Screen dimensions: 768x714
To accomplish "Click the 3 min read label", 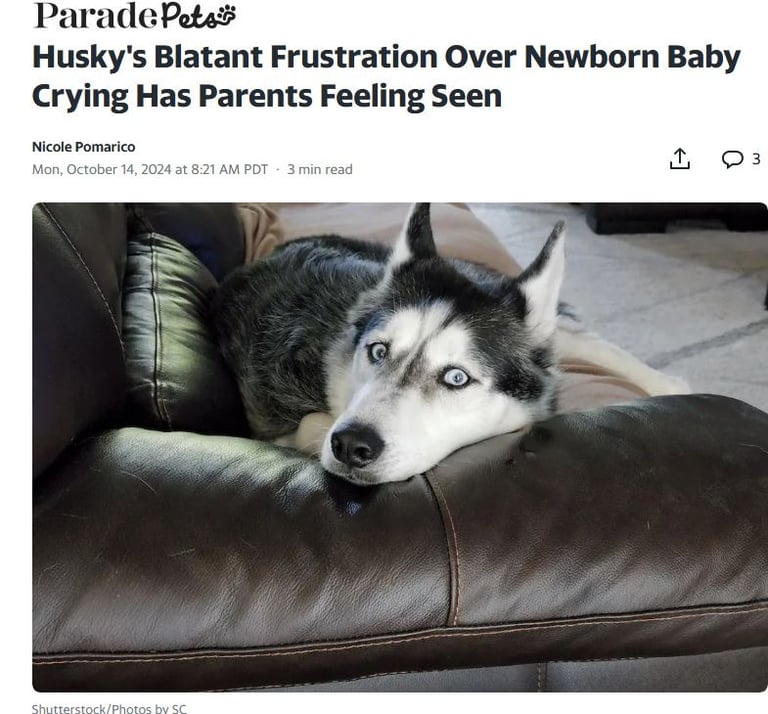I will pyautogui.click(x=320, y=169).
